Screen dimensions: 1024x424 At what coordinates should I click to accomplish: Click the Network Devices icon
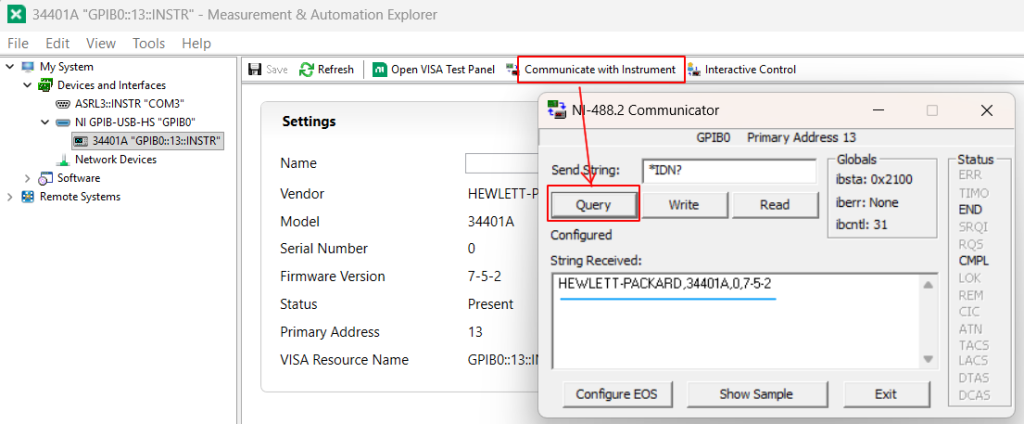click(x=63, y=159)
